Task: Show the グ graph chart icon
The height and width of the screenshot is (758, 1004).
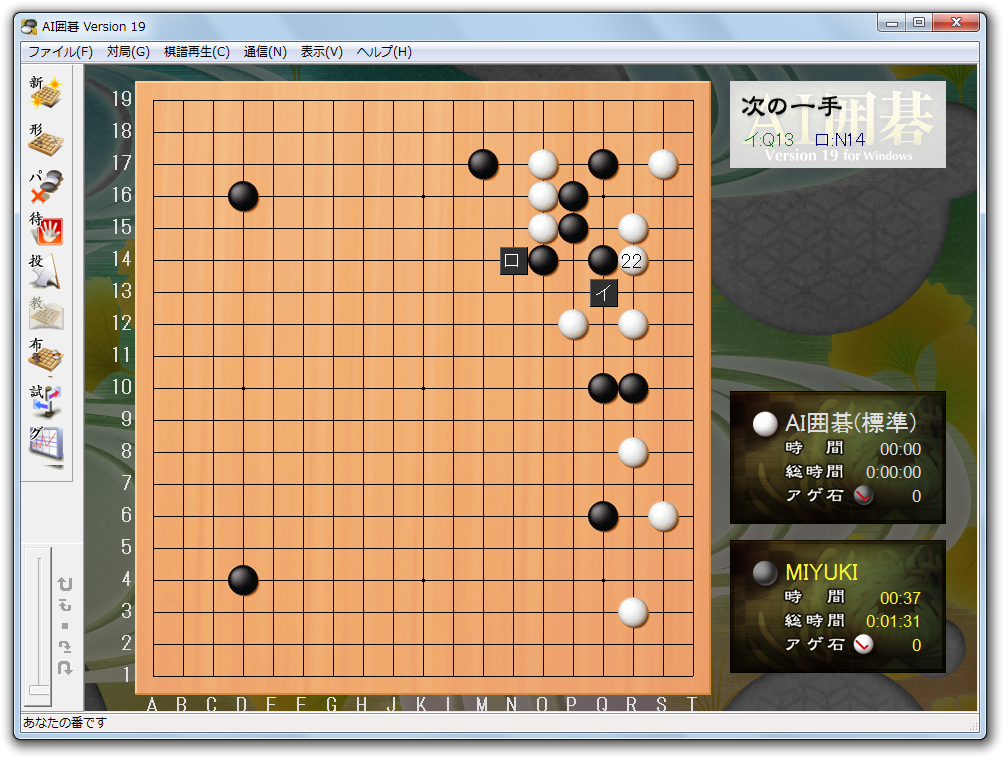Action: click(x=45, y=443)
